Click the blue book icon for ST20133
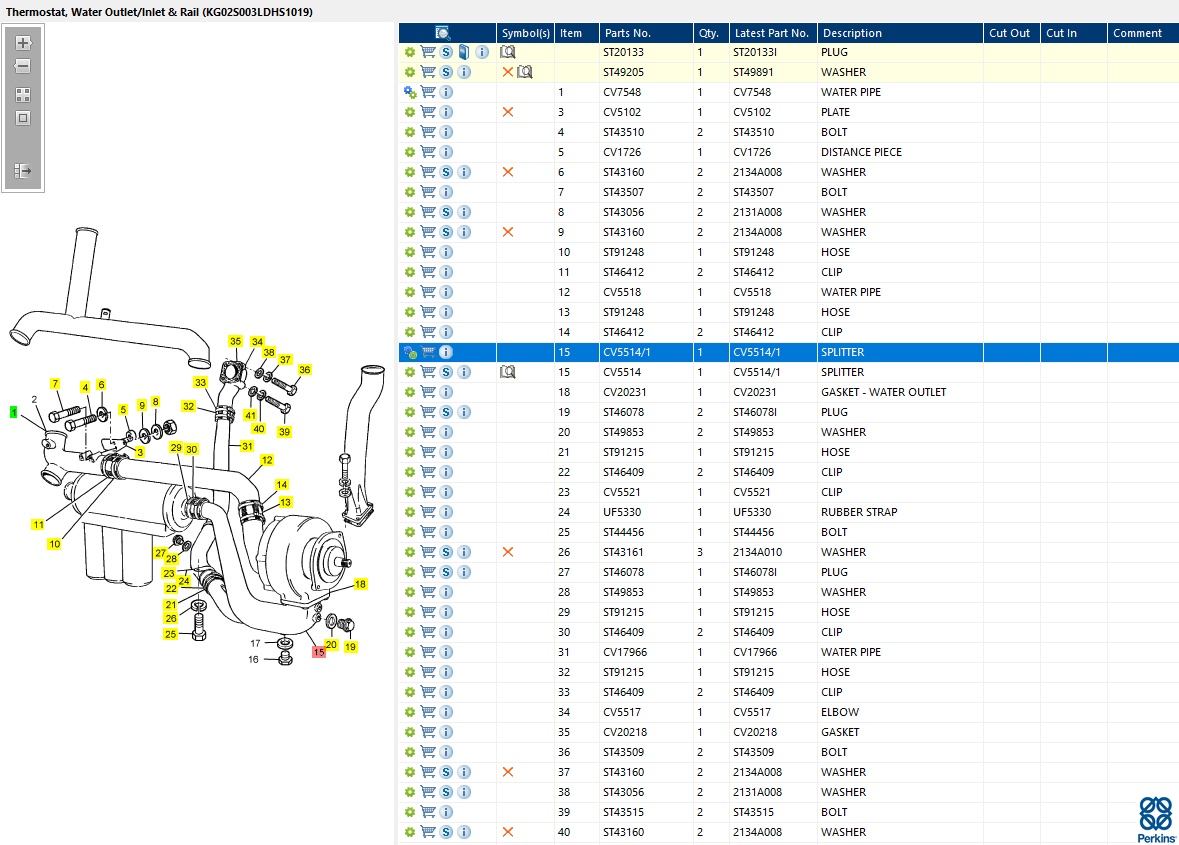The image size is (1179, 845). click(464, 52)
